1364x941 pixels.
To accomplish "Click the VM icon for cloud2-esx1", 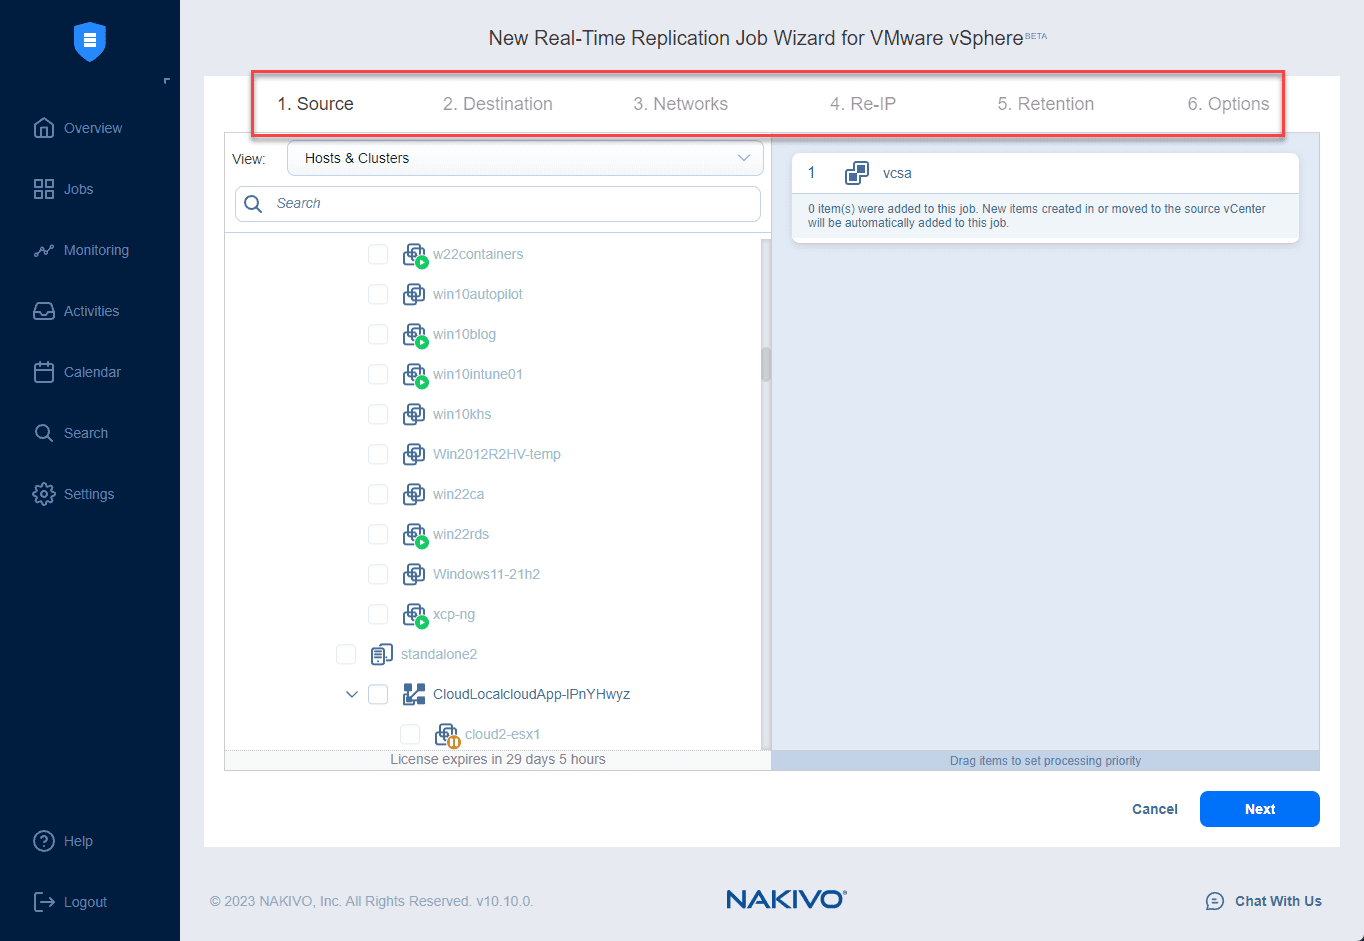I will tap(447, 735).
